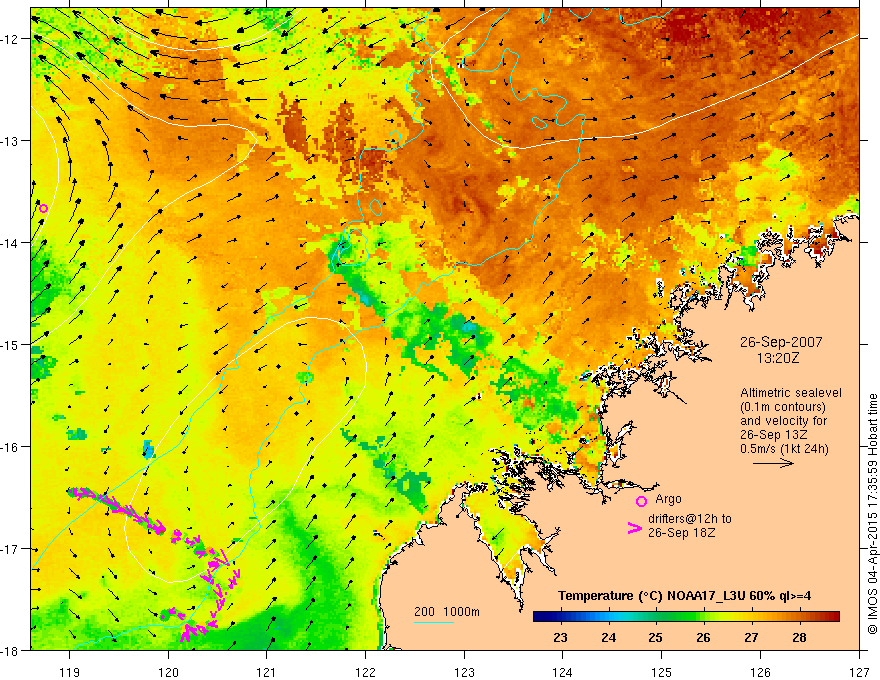The height and width of the screenshot is (680, 880).
Task: Click the 'Argo' legend label
Action: click(668, 499)
